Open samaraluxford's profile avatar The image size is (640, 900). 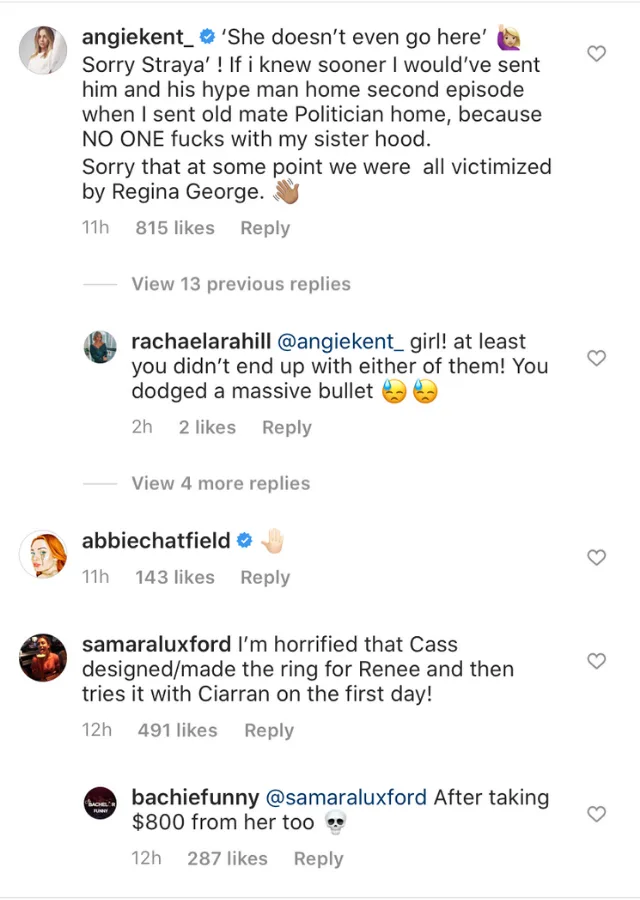43,657
